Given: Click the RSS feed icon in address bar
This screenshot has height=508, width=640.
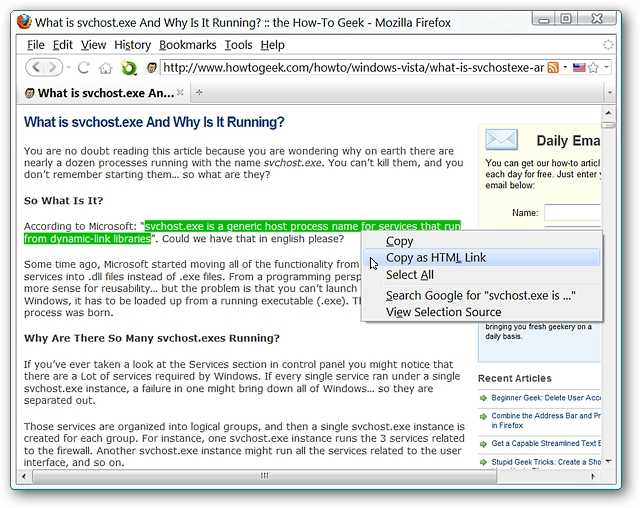Looking at the screenshot, I should point(553,67).
